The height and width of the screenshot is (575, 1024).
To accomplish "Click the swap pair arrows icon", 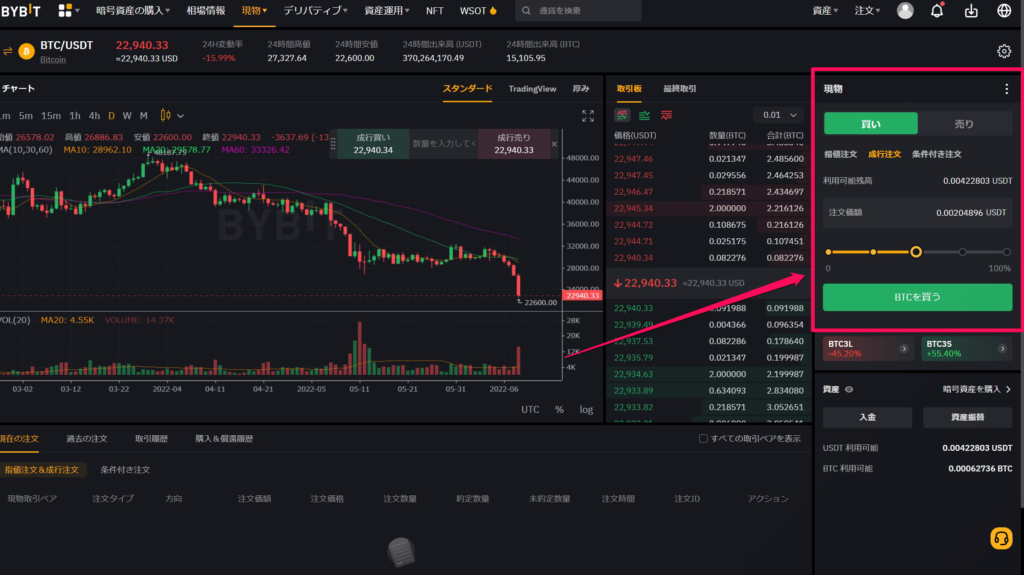I will tap(8, 51).
